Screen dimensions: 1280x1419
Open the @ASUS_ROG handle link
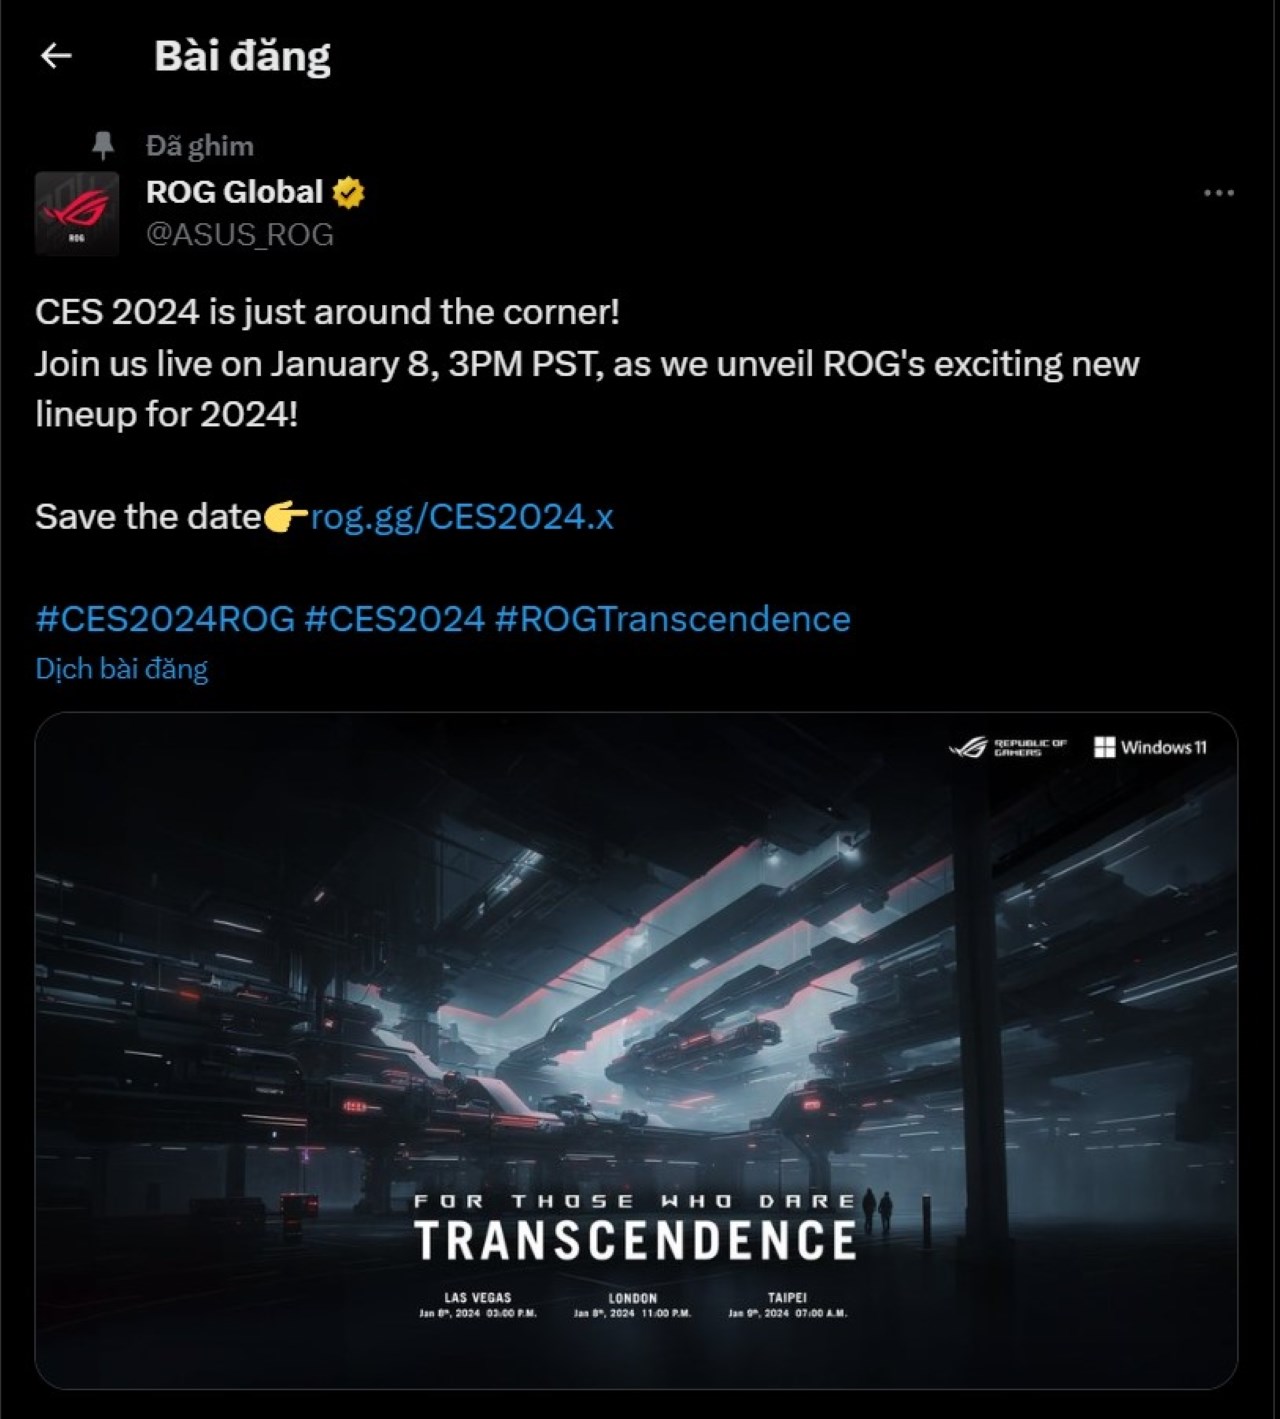coord(240,234)
